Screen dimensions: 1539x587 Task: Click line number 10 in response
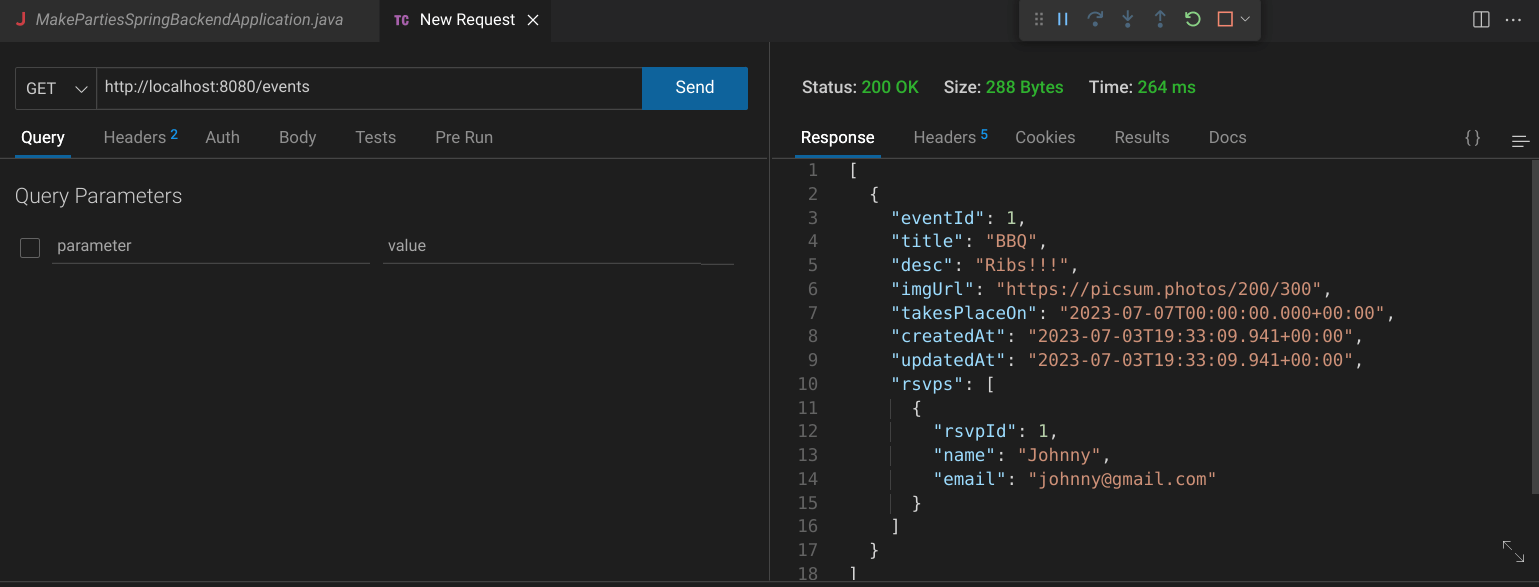808,384
